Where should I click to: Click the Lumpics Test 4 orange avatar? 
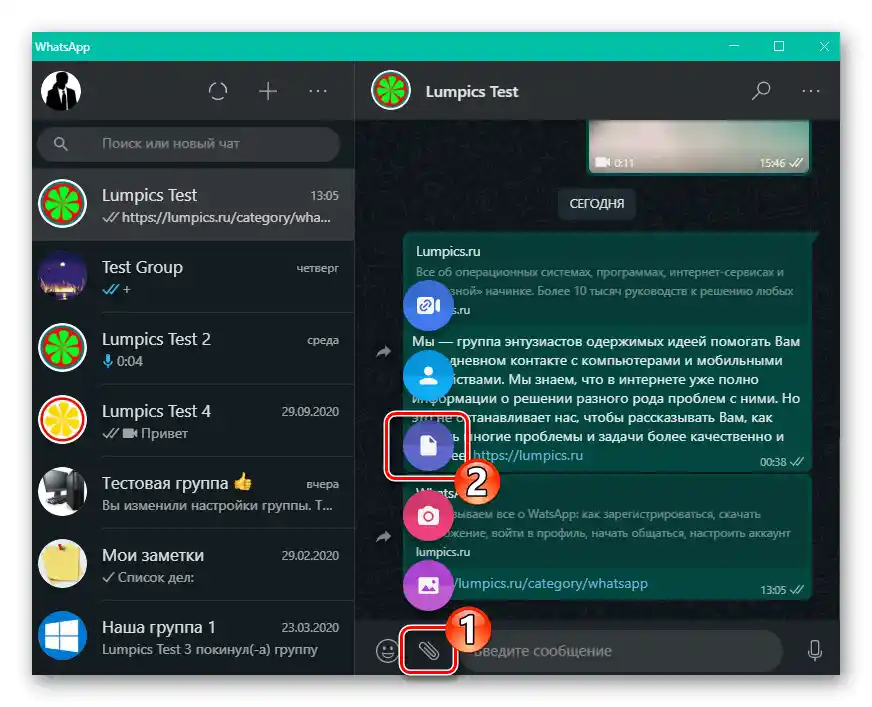pos(62,420)
